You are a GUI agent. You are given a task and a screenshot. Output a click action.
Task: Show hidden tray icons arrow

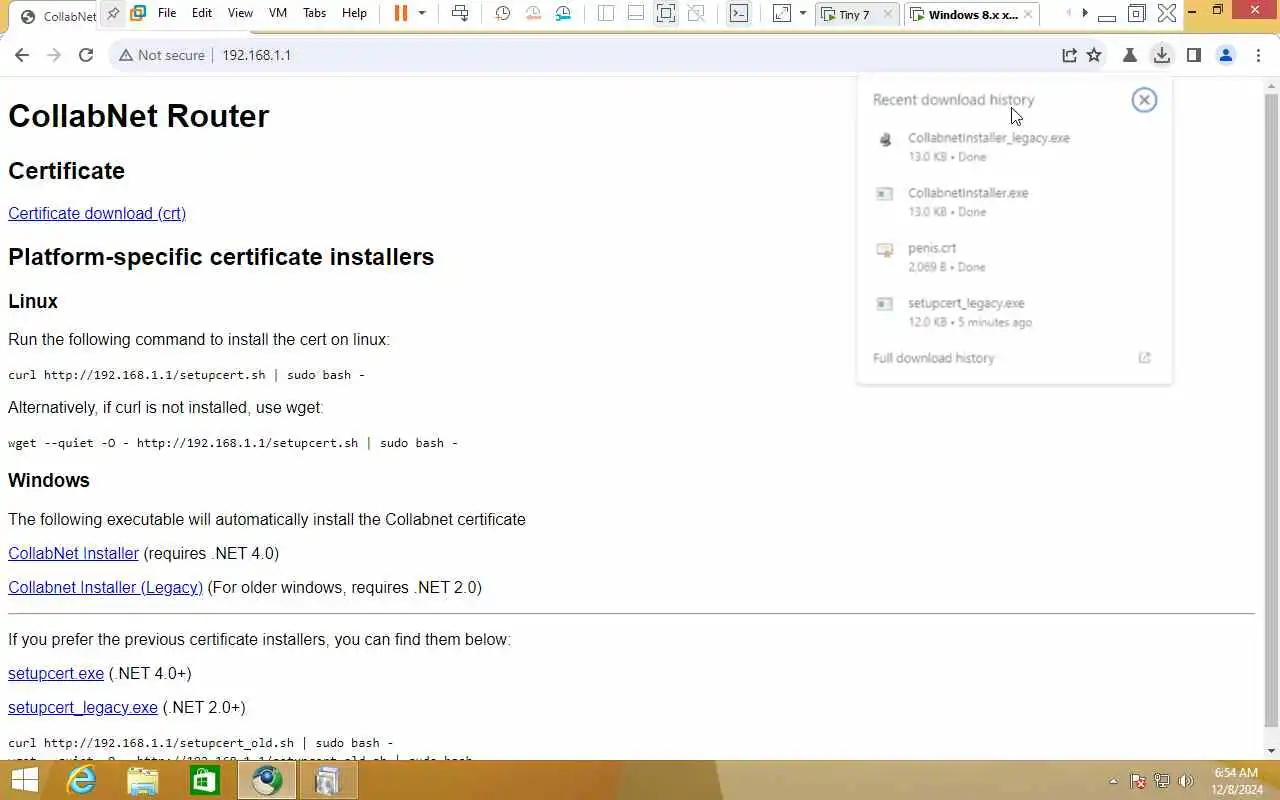(x=1114, y=781)
